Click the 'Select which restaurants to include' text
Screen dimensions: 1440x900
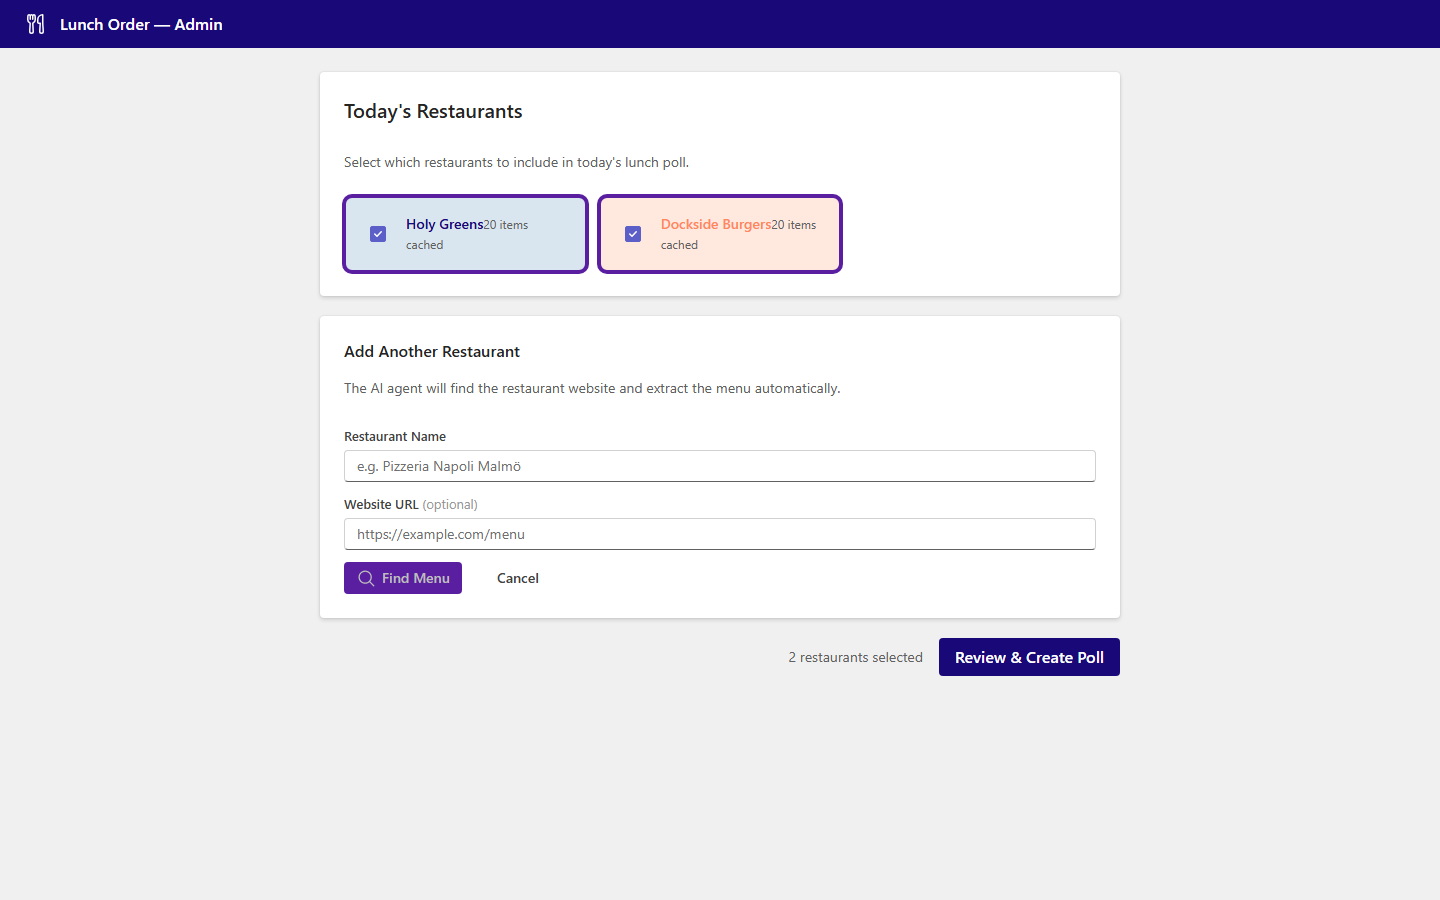(516, 162)
